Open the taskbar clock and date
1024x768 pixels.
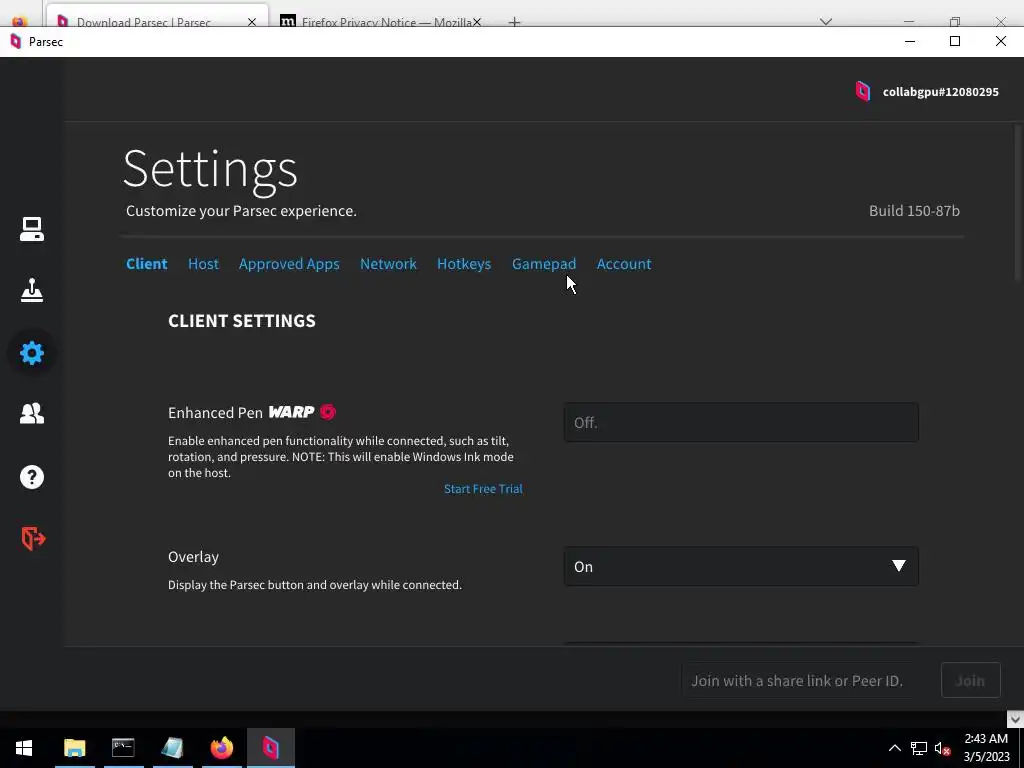pos(986,748)
